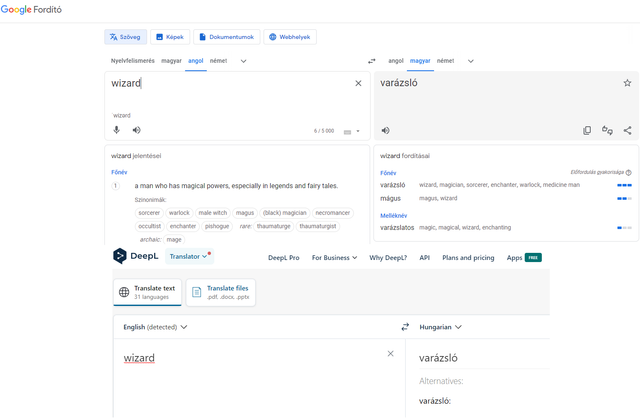Rate this translation with feedback icon

coord(607,131)
